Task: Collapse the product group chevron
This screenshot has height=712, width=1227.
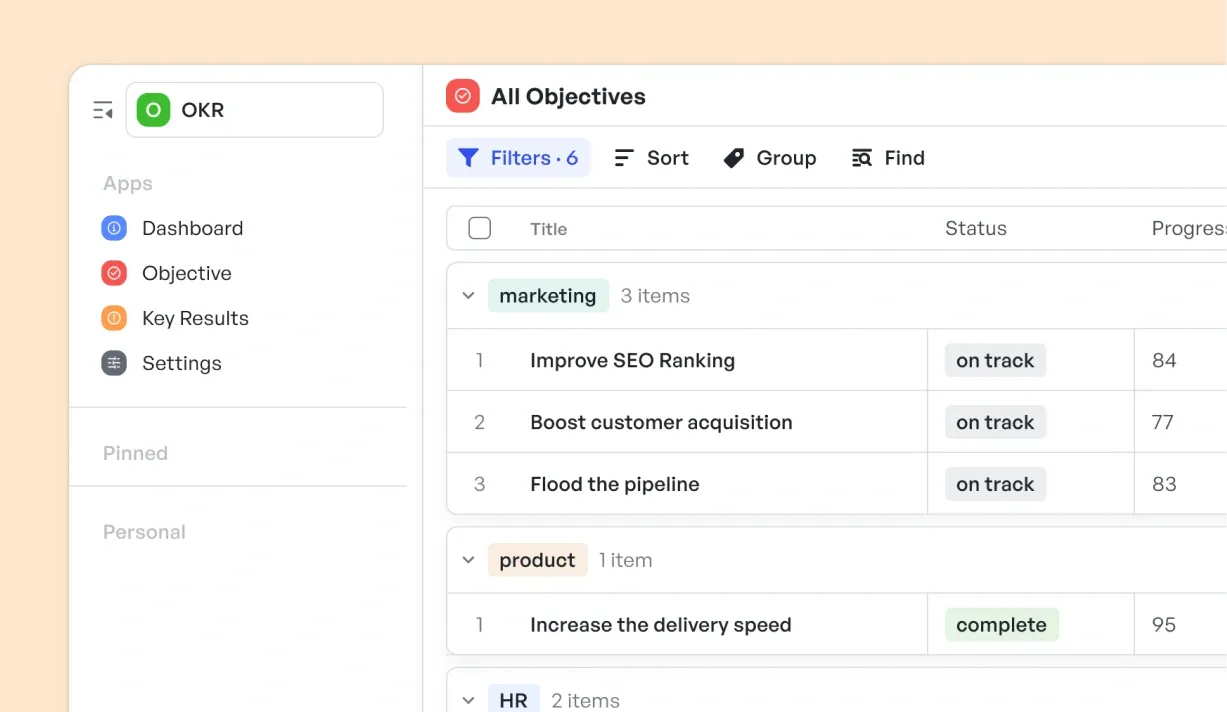Action: (468, 560)
